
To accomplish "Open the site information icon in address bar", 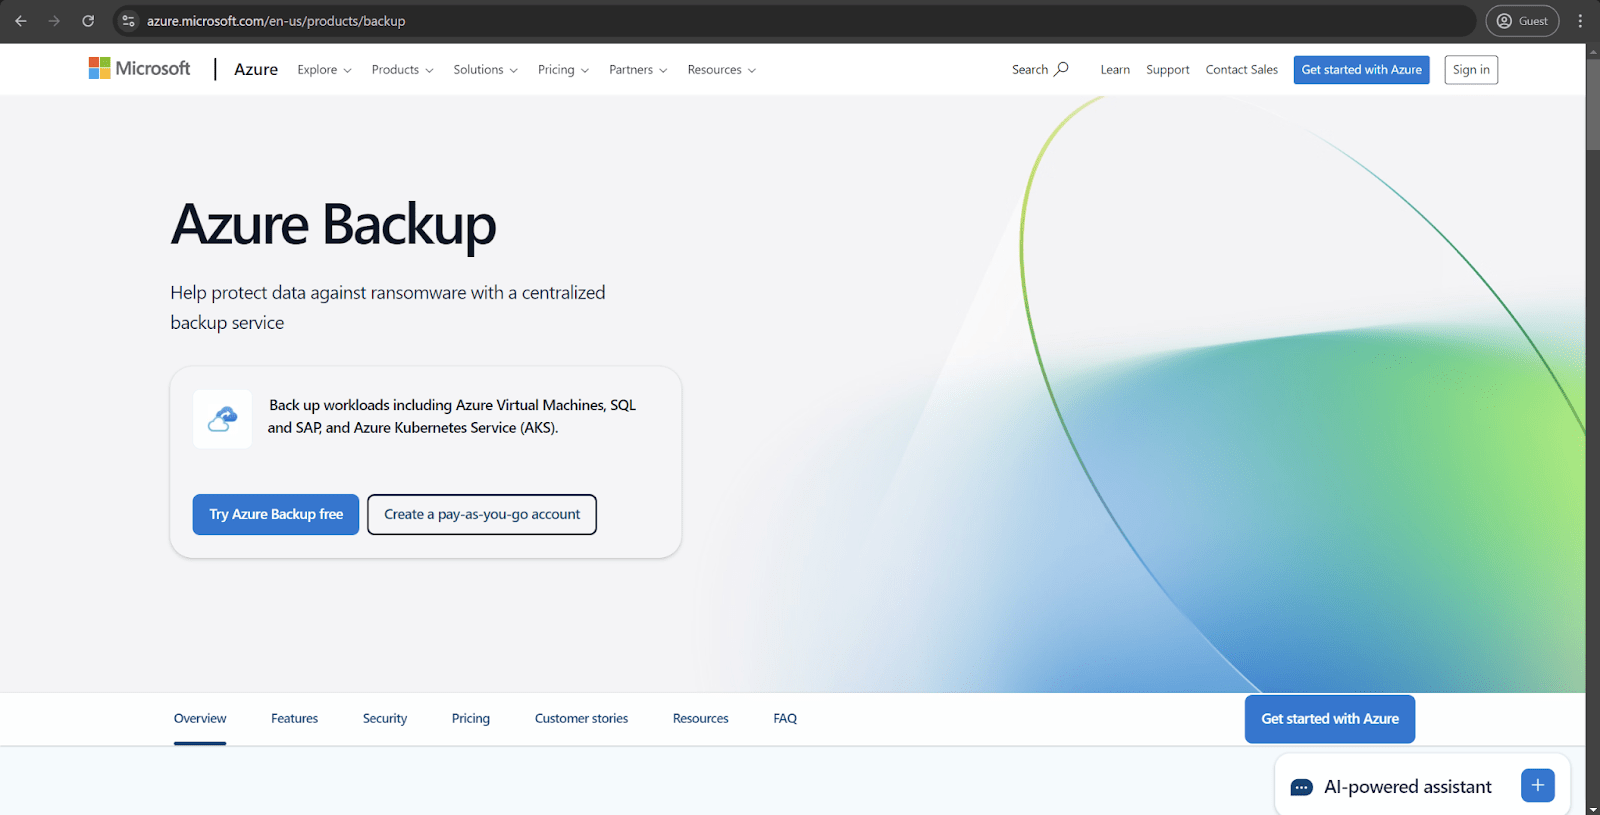I will point(128,21).
